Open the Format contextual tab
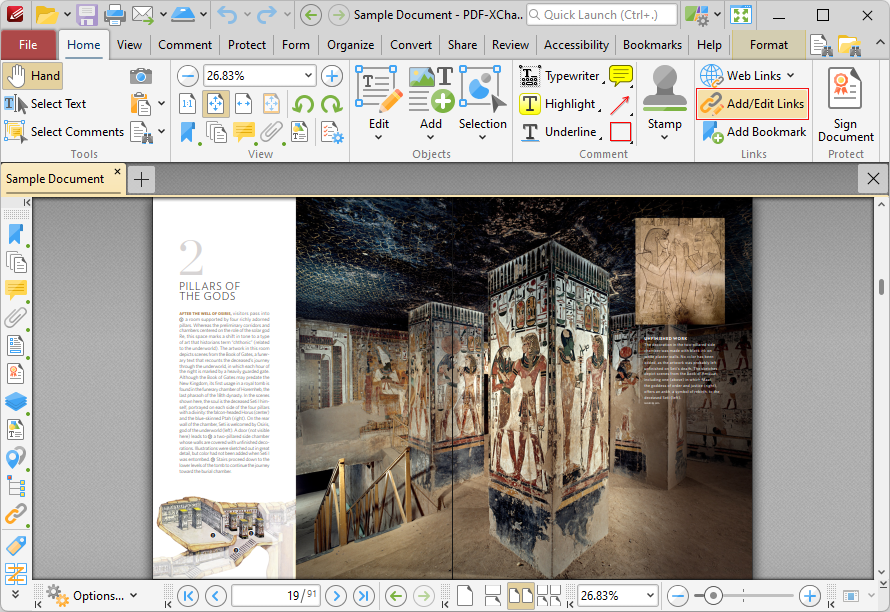 [769, 45]
